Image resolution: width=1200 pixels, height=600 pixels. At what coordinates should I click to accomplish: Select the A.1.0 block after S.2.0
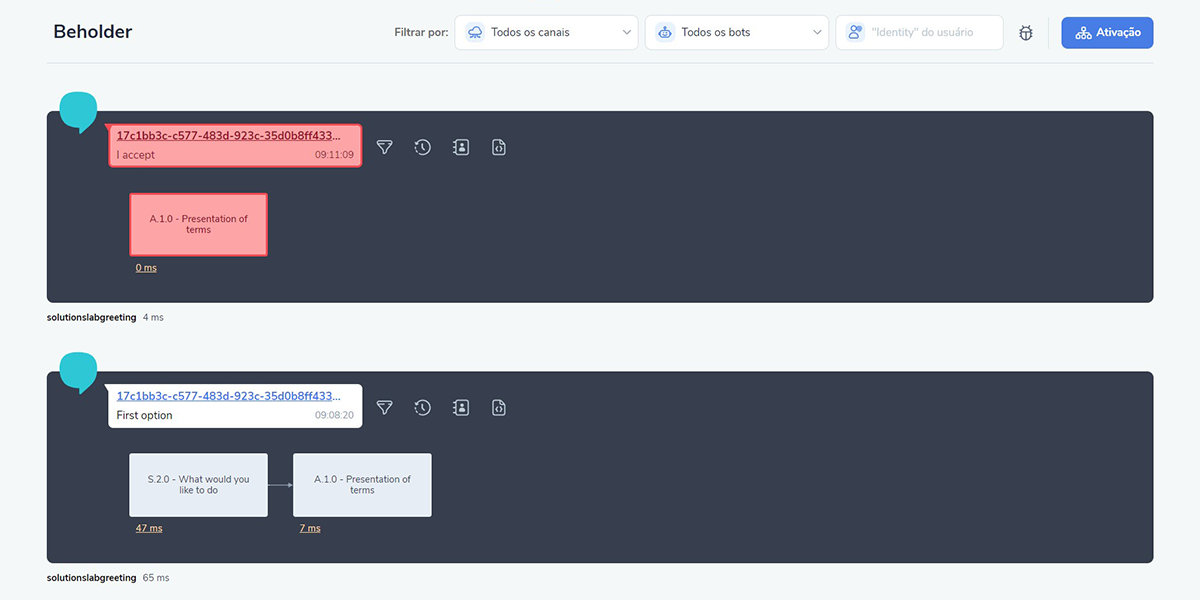click(x=362, y=485)
